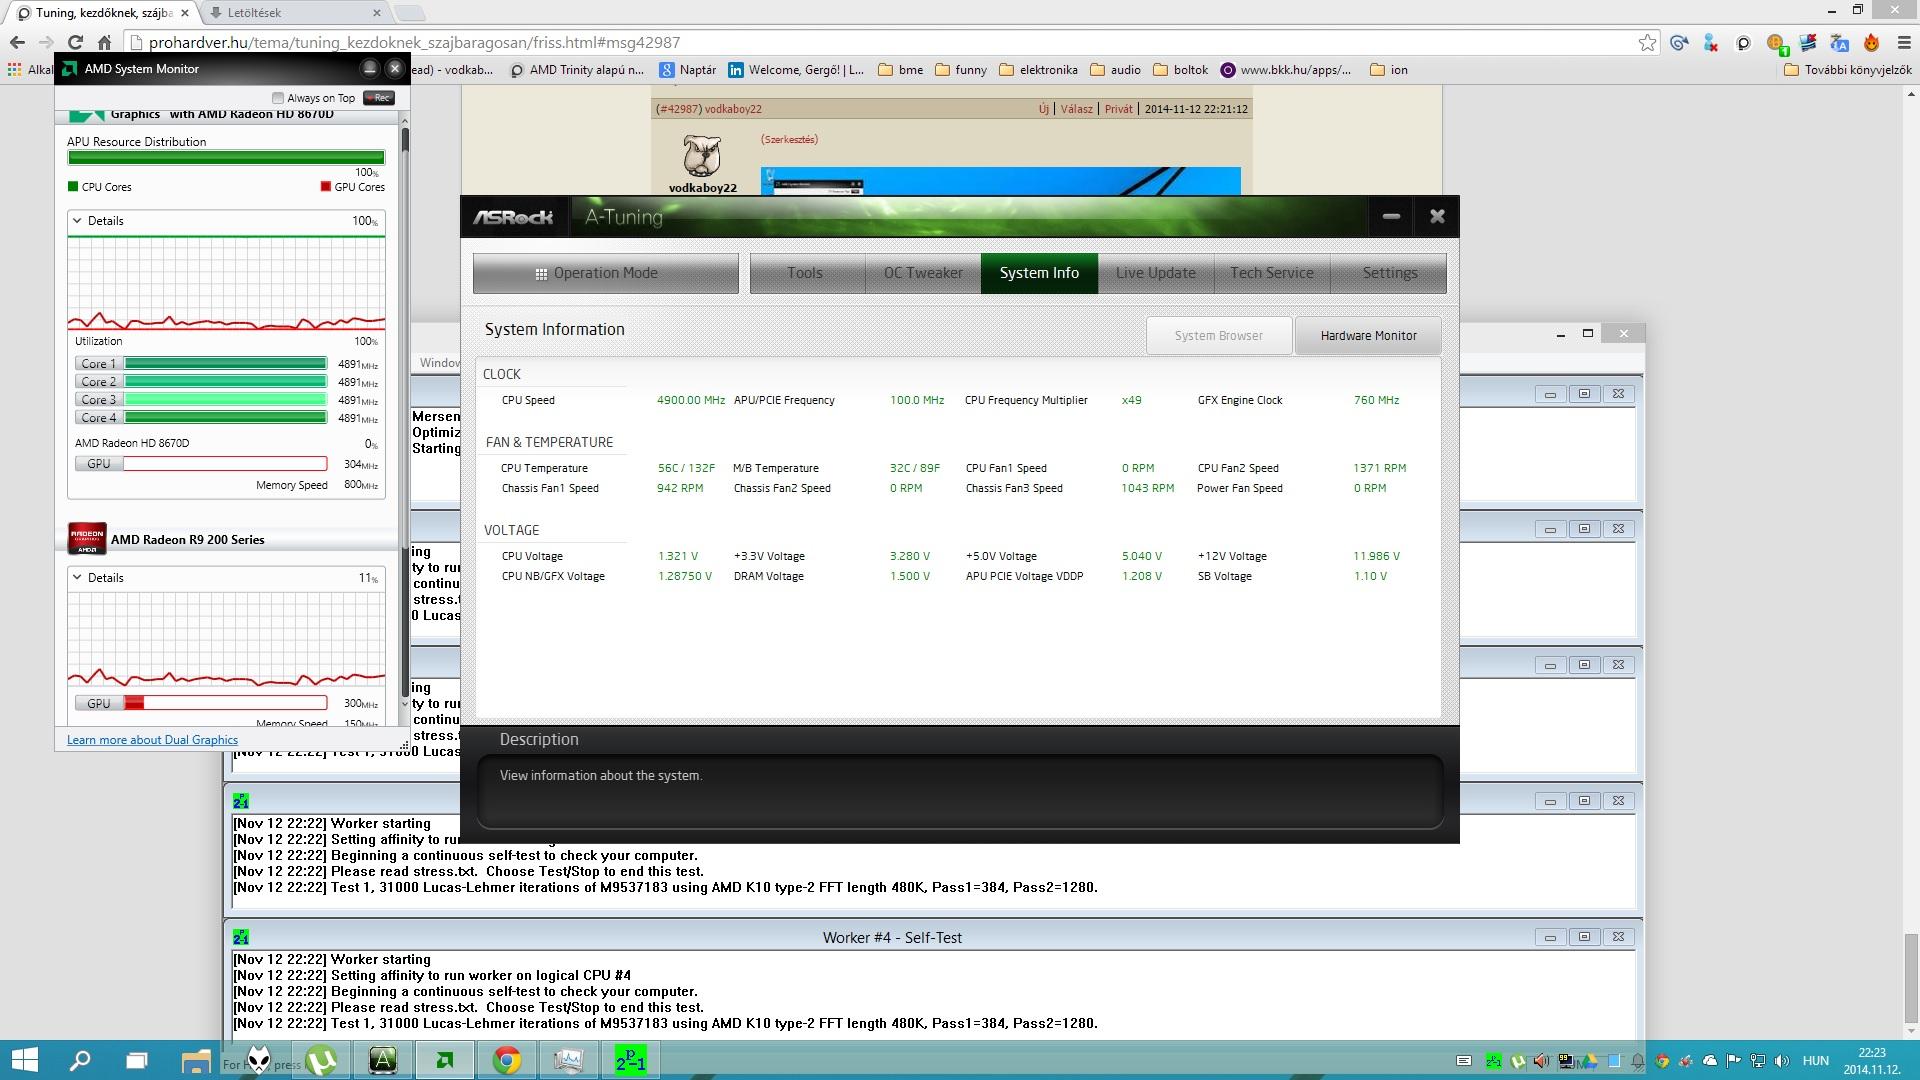Click the Hardware Monitor button
Screen dimensions: 1920x1080
[x=1368, y=336]
